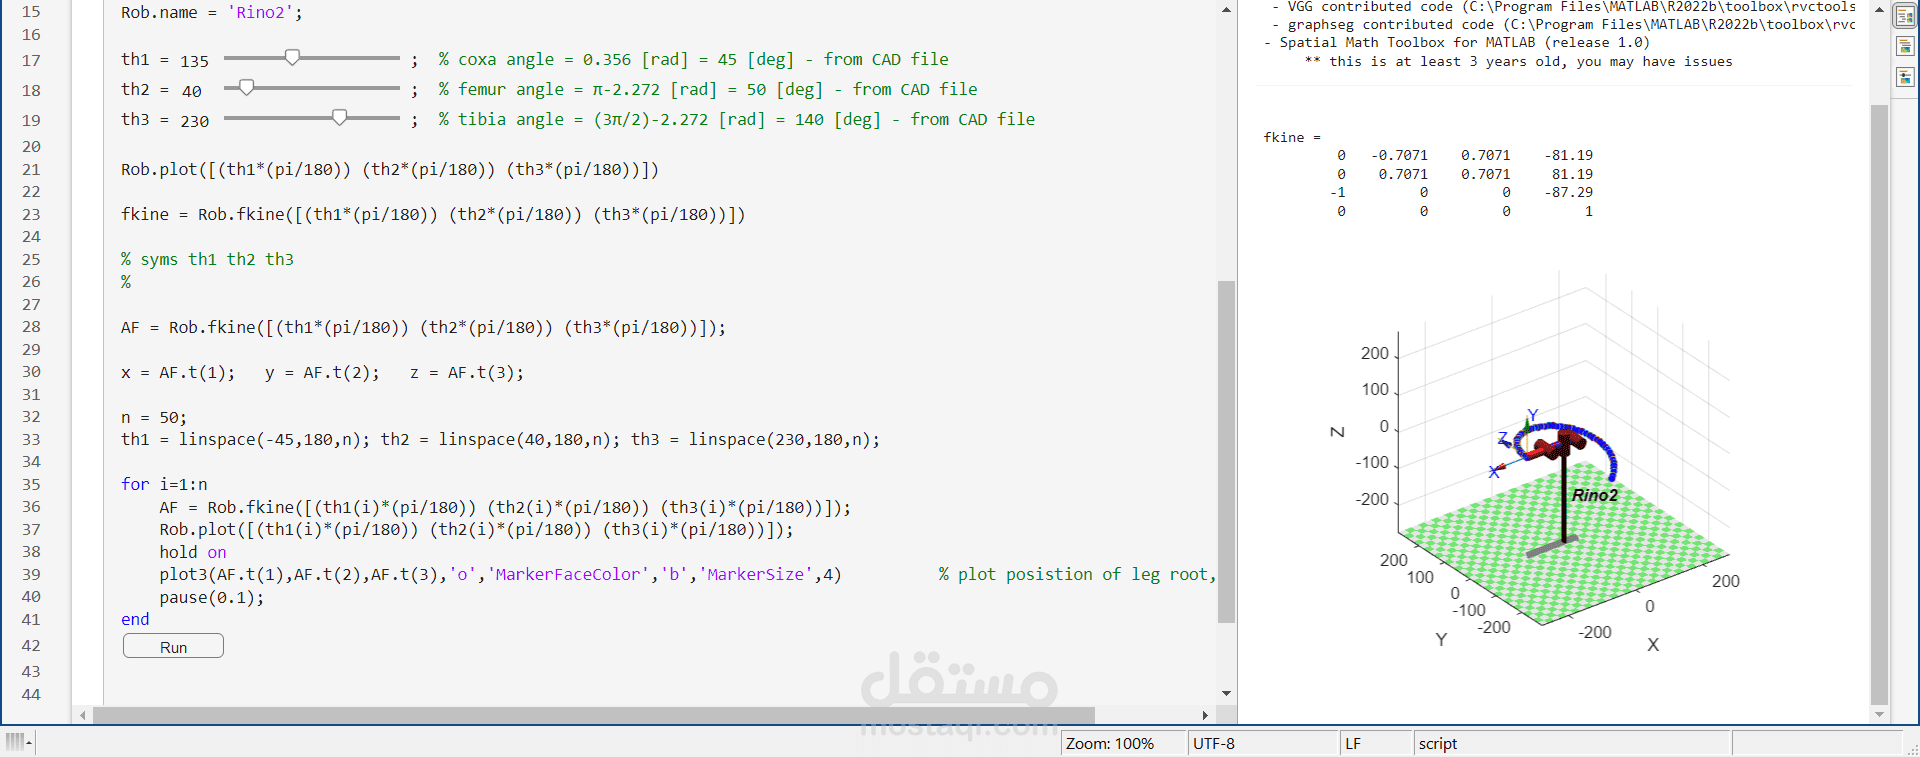Viewport: 1920px width, 757px height.
Task: Click the editor scroll-up arrow
Action: click(1226, 9)
